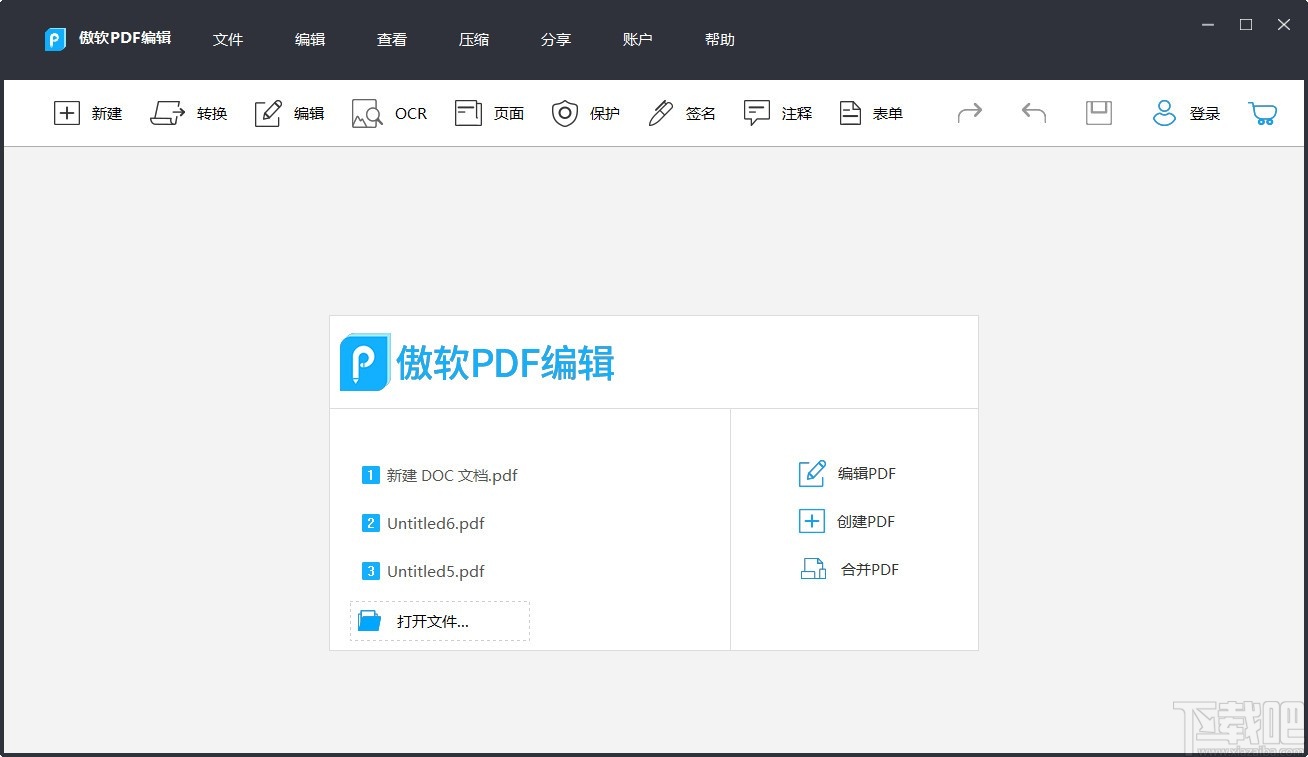
Task: Open the 文件 menu
Action: [228, 39]
